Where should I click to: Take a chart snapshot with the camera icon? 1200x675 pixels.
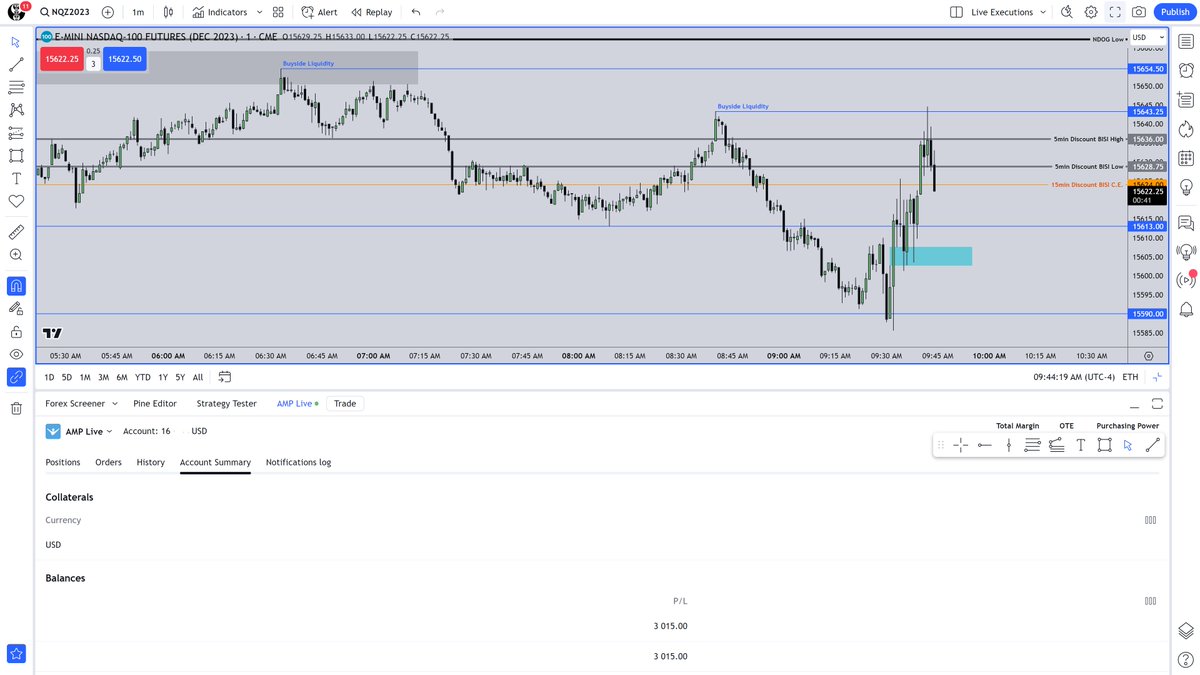[1138, 11]
